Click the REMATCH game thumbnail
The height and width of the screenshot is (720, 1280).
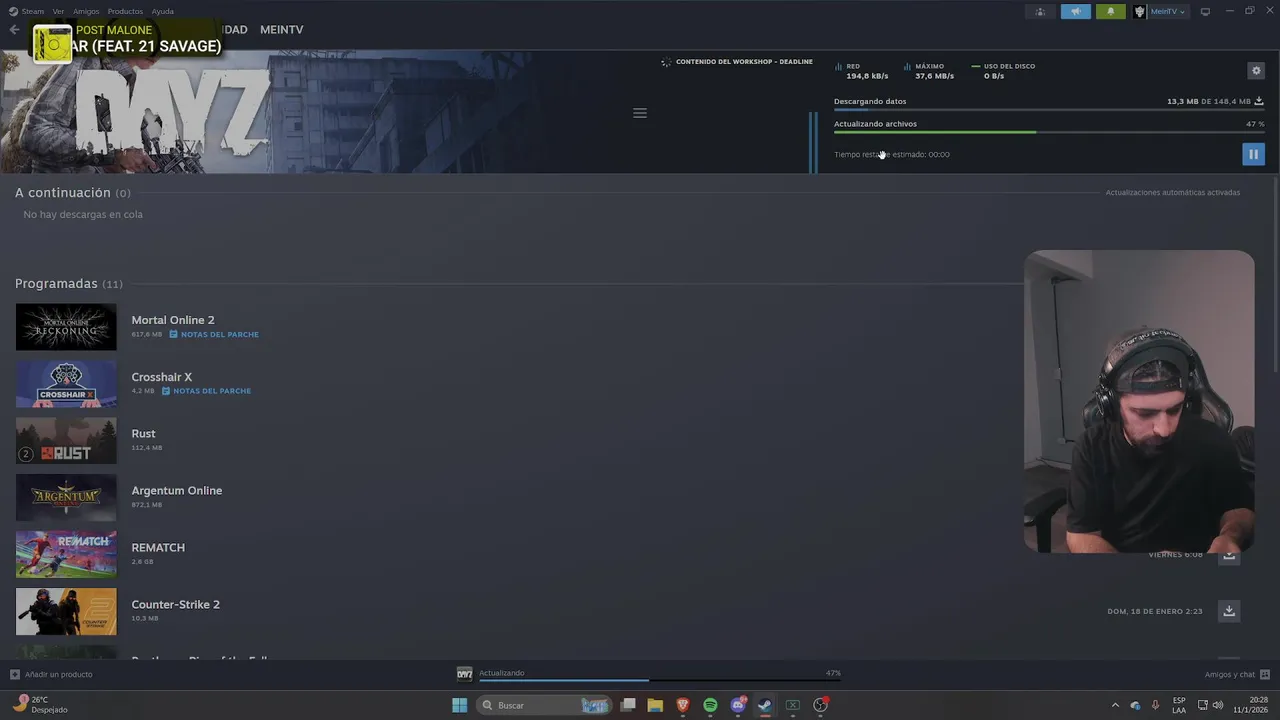pos(66,554)
